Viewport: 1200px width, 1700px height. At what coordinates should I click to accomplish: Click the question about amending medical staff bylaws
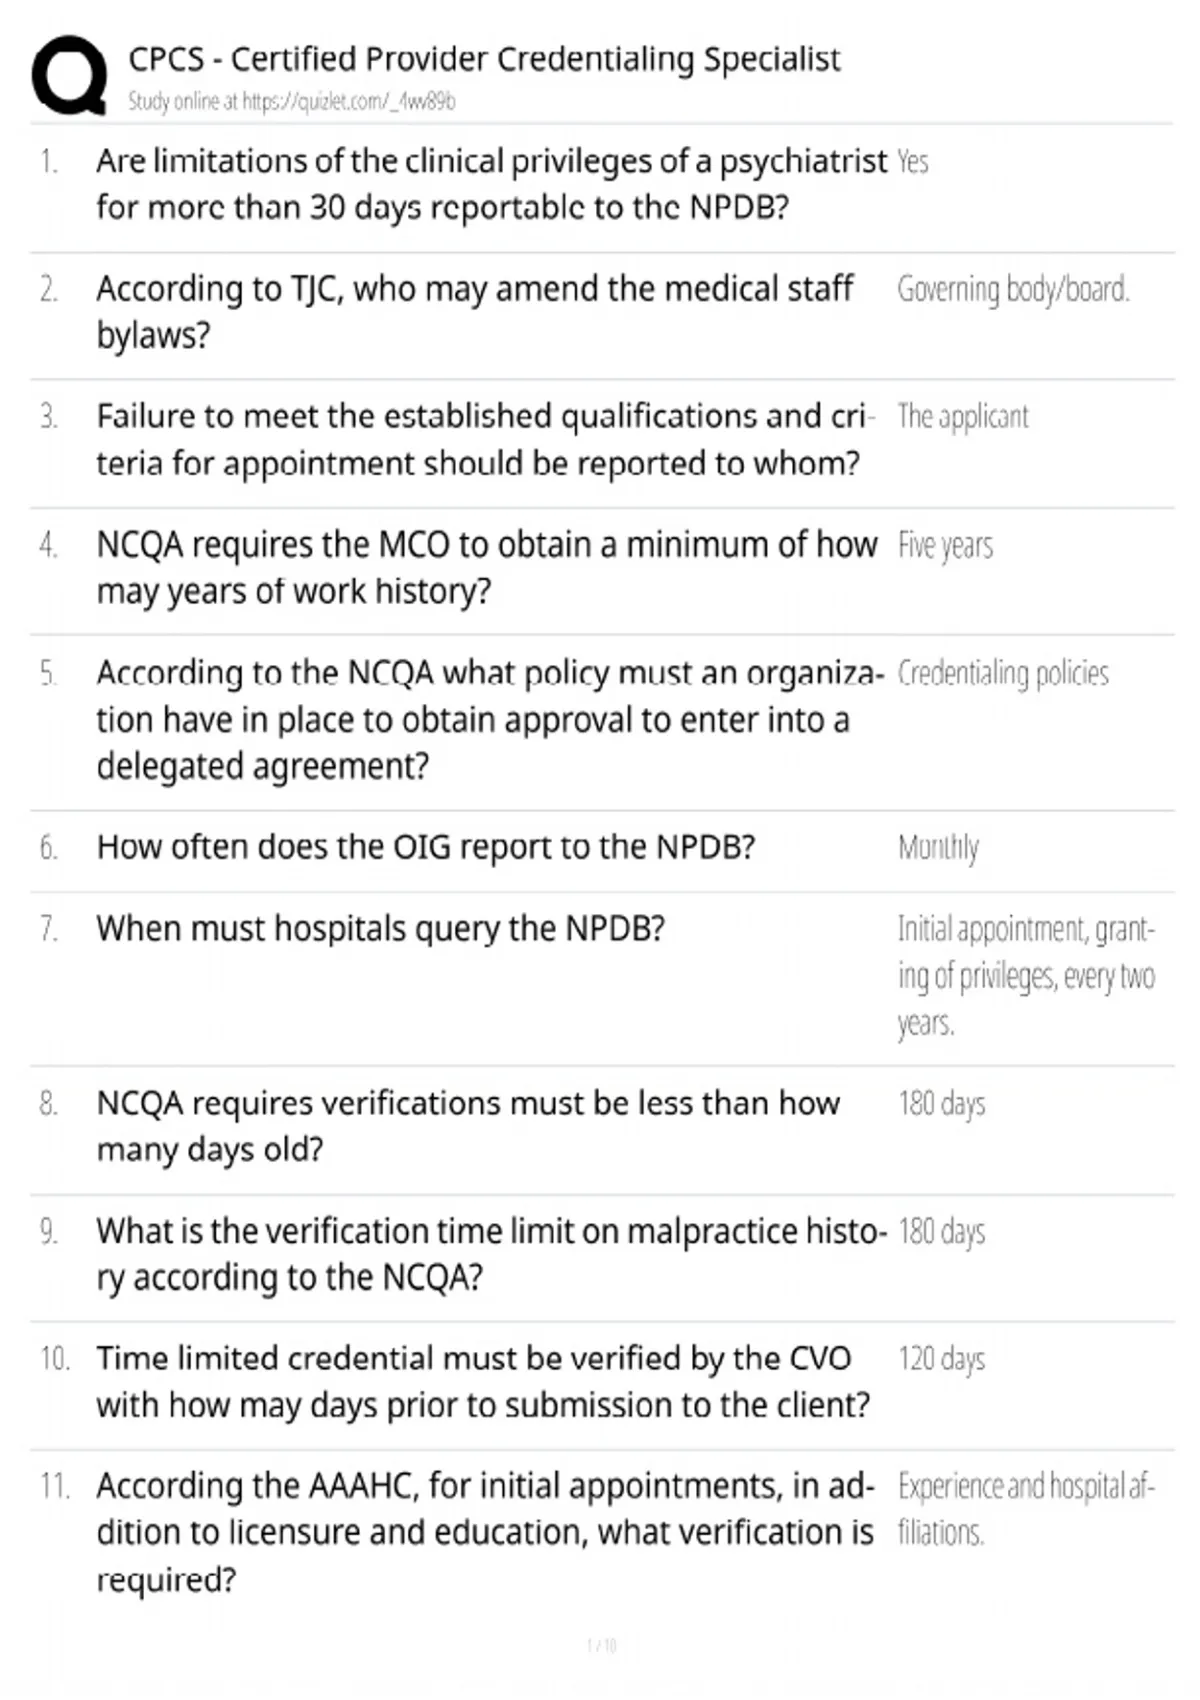tap(475, 311)
